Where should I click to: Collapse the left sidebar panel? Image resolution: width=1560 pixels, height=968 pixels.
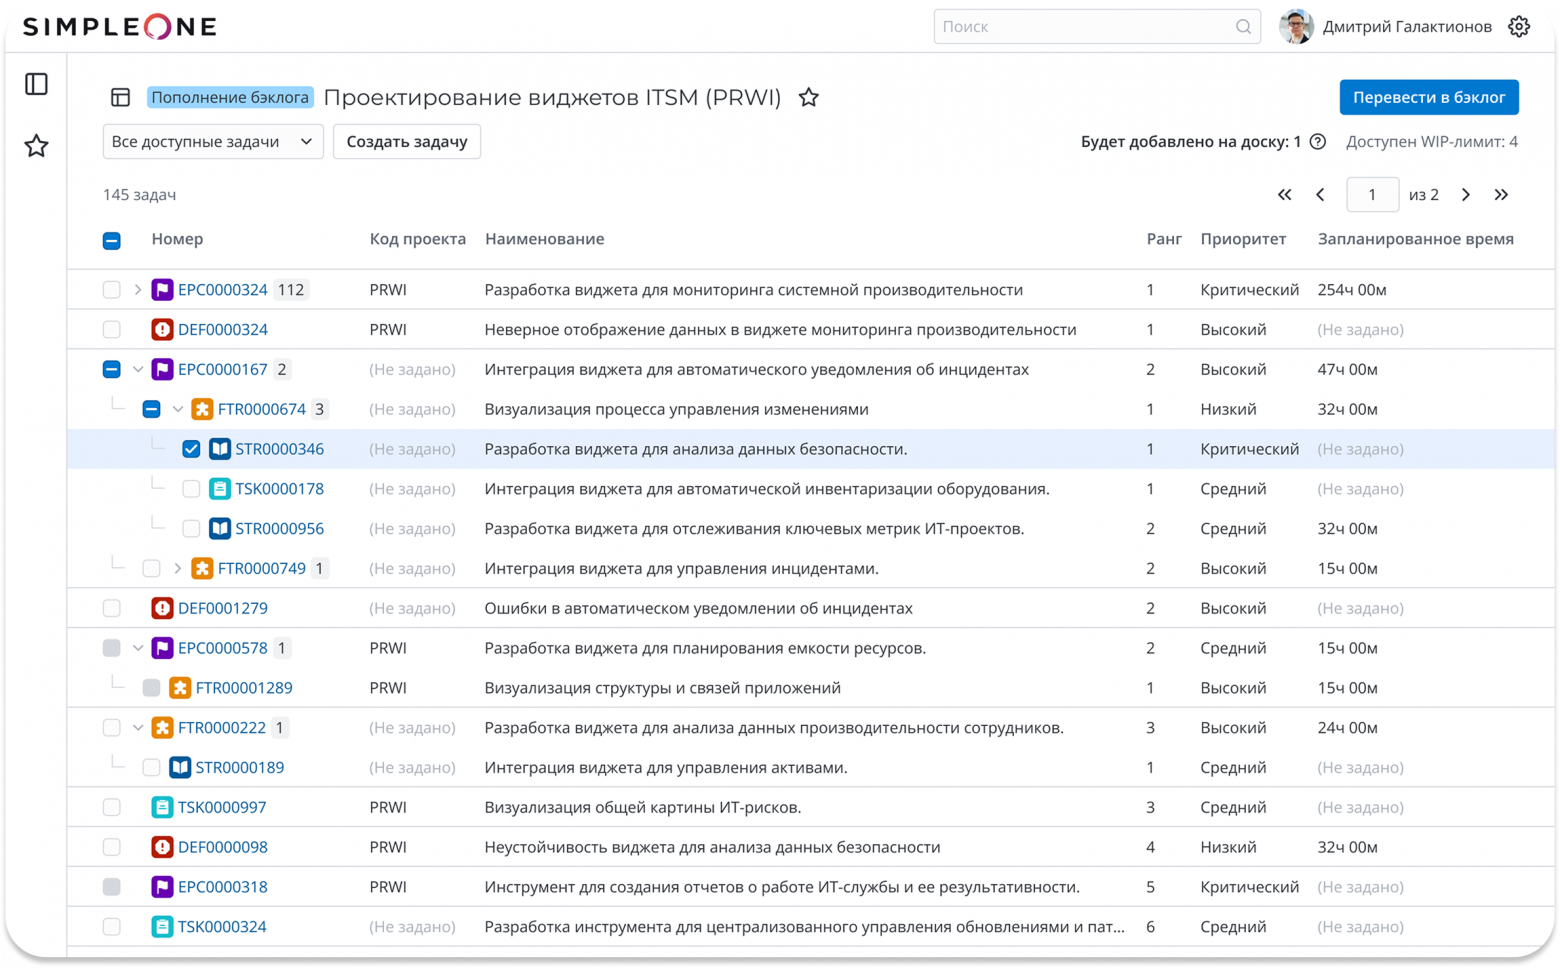pyautogui.click(x=36, y=84)
